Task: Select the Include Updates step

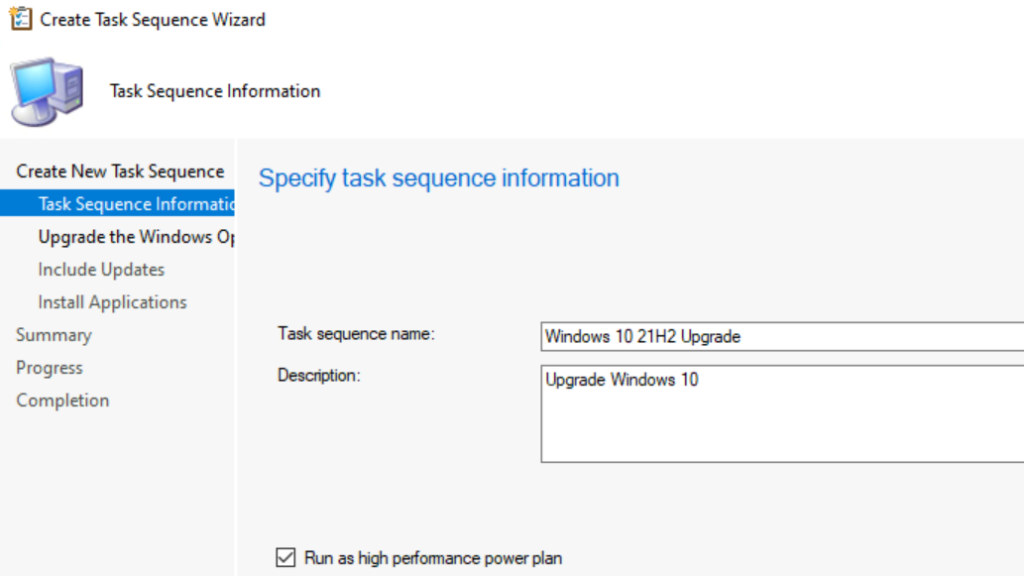Action: pyautogui.click(x=101, y=270)
